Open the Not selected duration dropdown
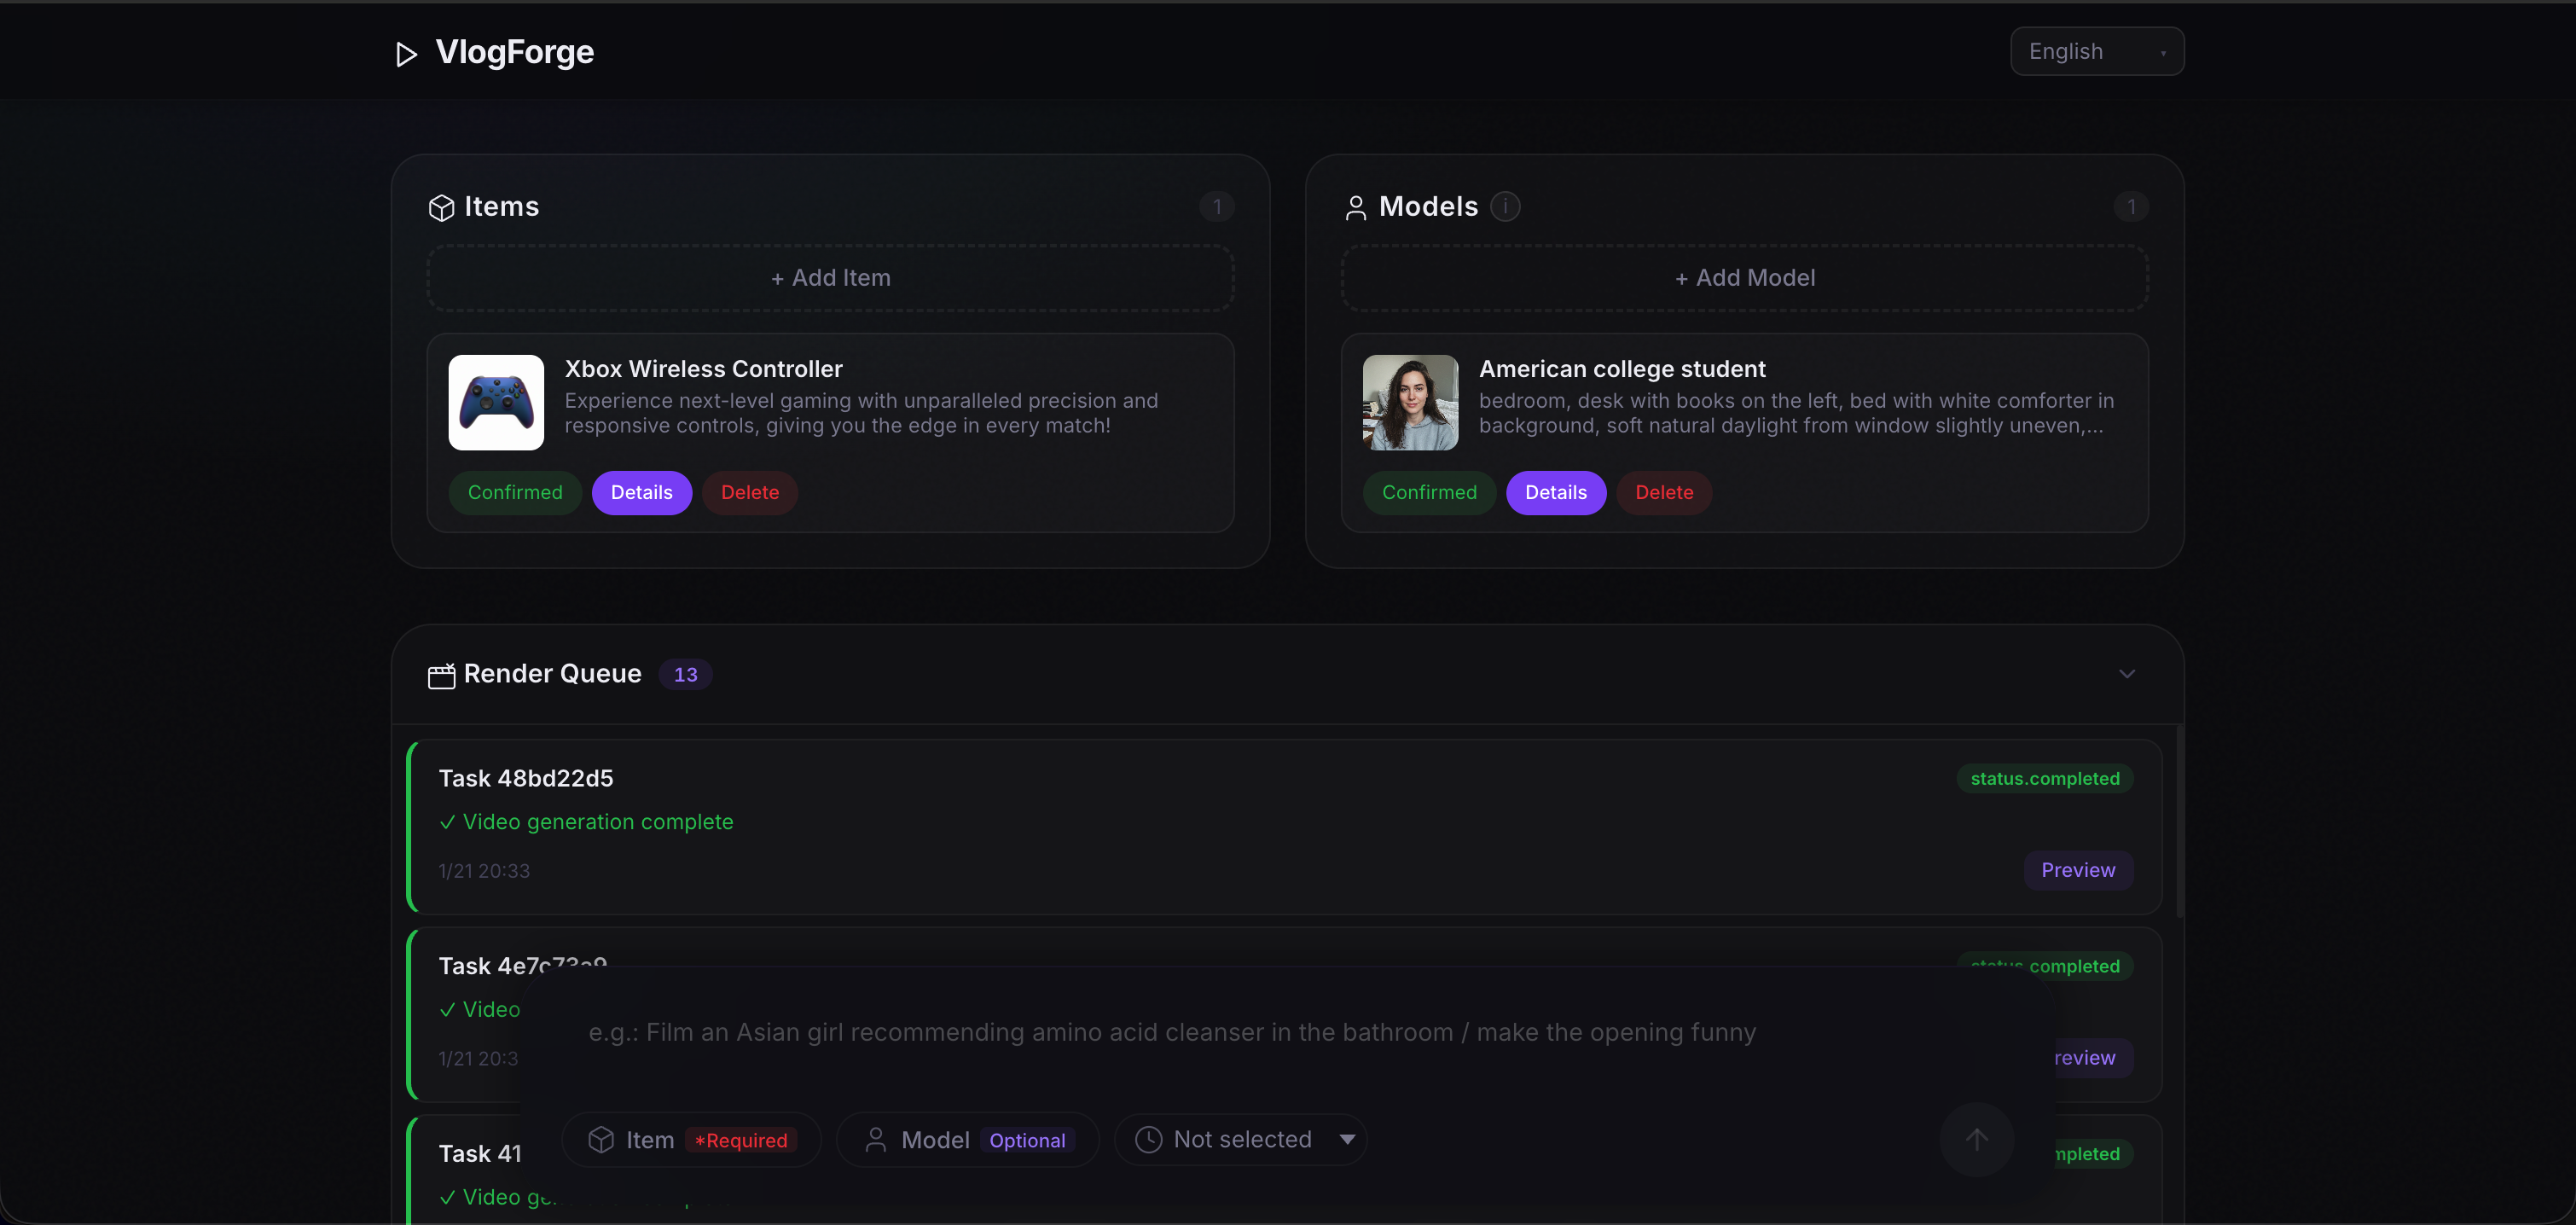Viewport: 2576px width, 1225px height. click(1241, 1139)
